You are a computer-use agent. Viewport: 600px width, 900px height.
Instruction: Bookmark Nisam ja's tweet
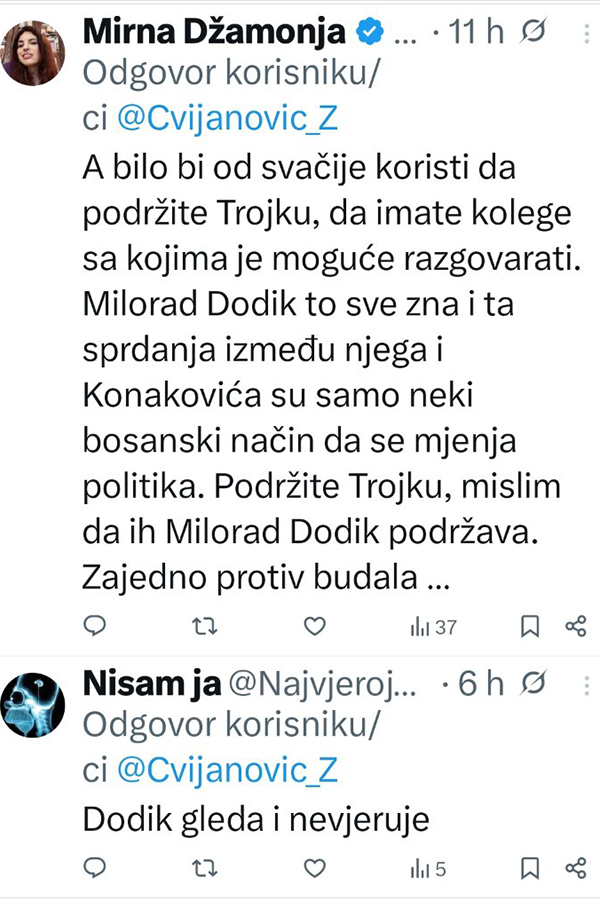click(530, 866)
